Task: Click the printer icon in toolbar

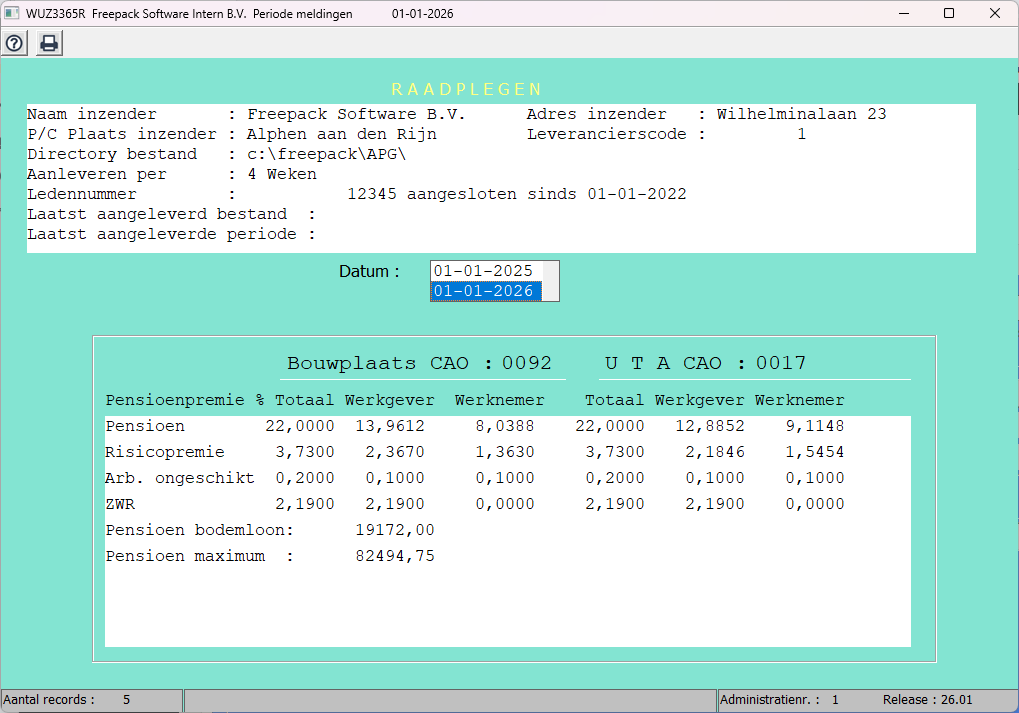Action: [x=48, y=44]
